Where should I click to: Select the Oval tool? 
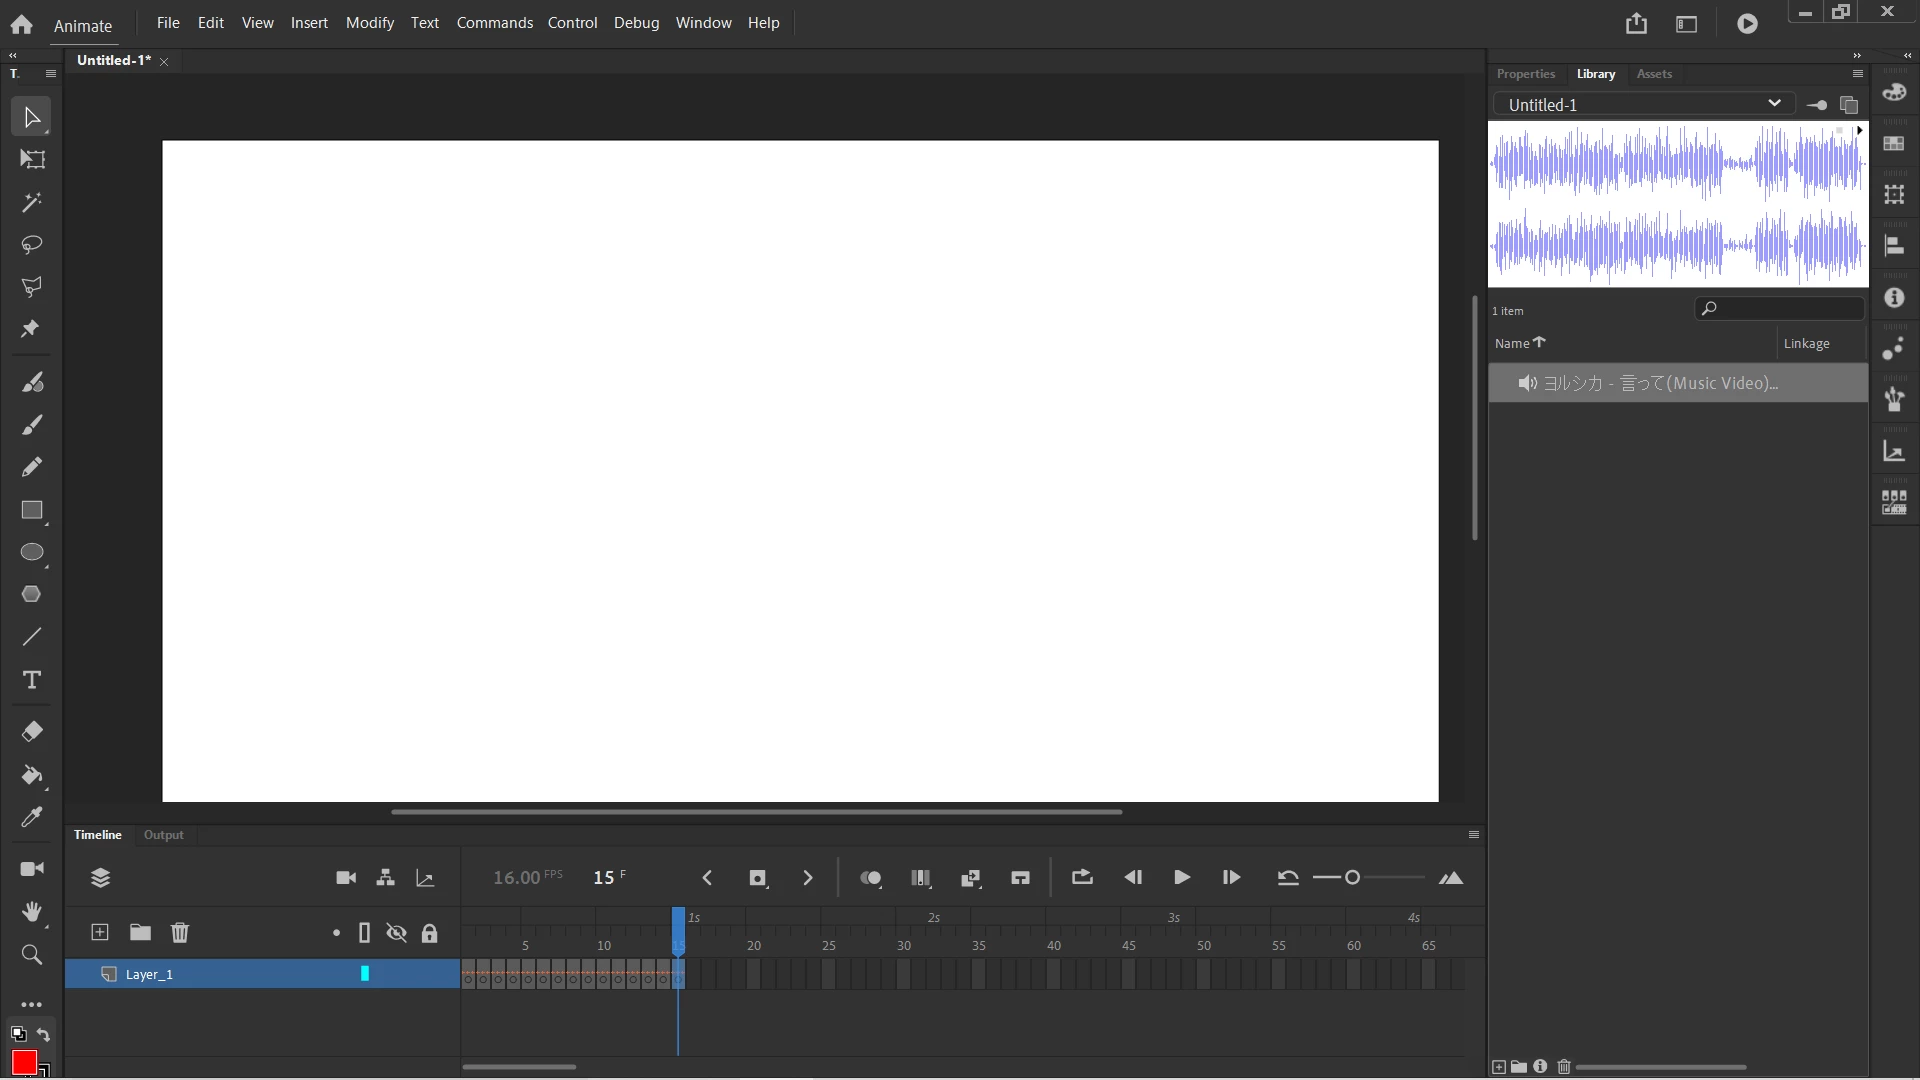32,553
